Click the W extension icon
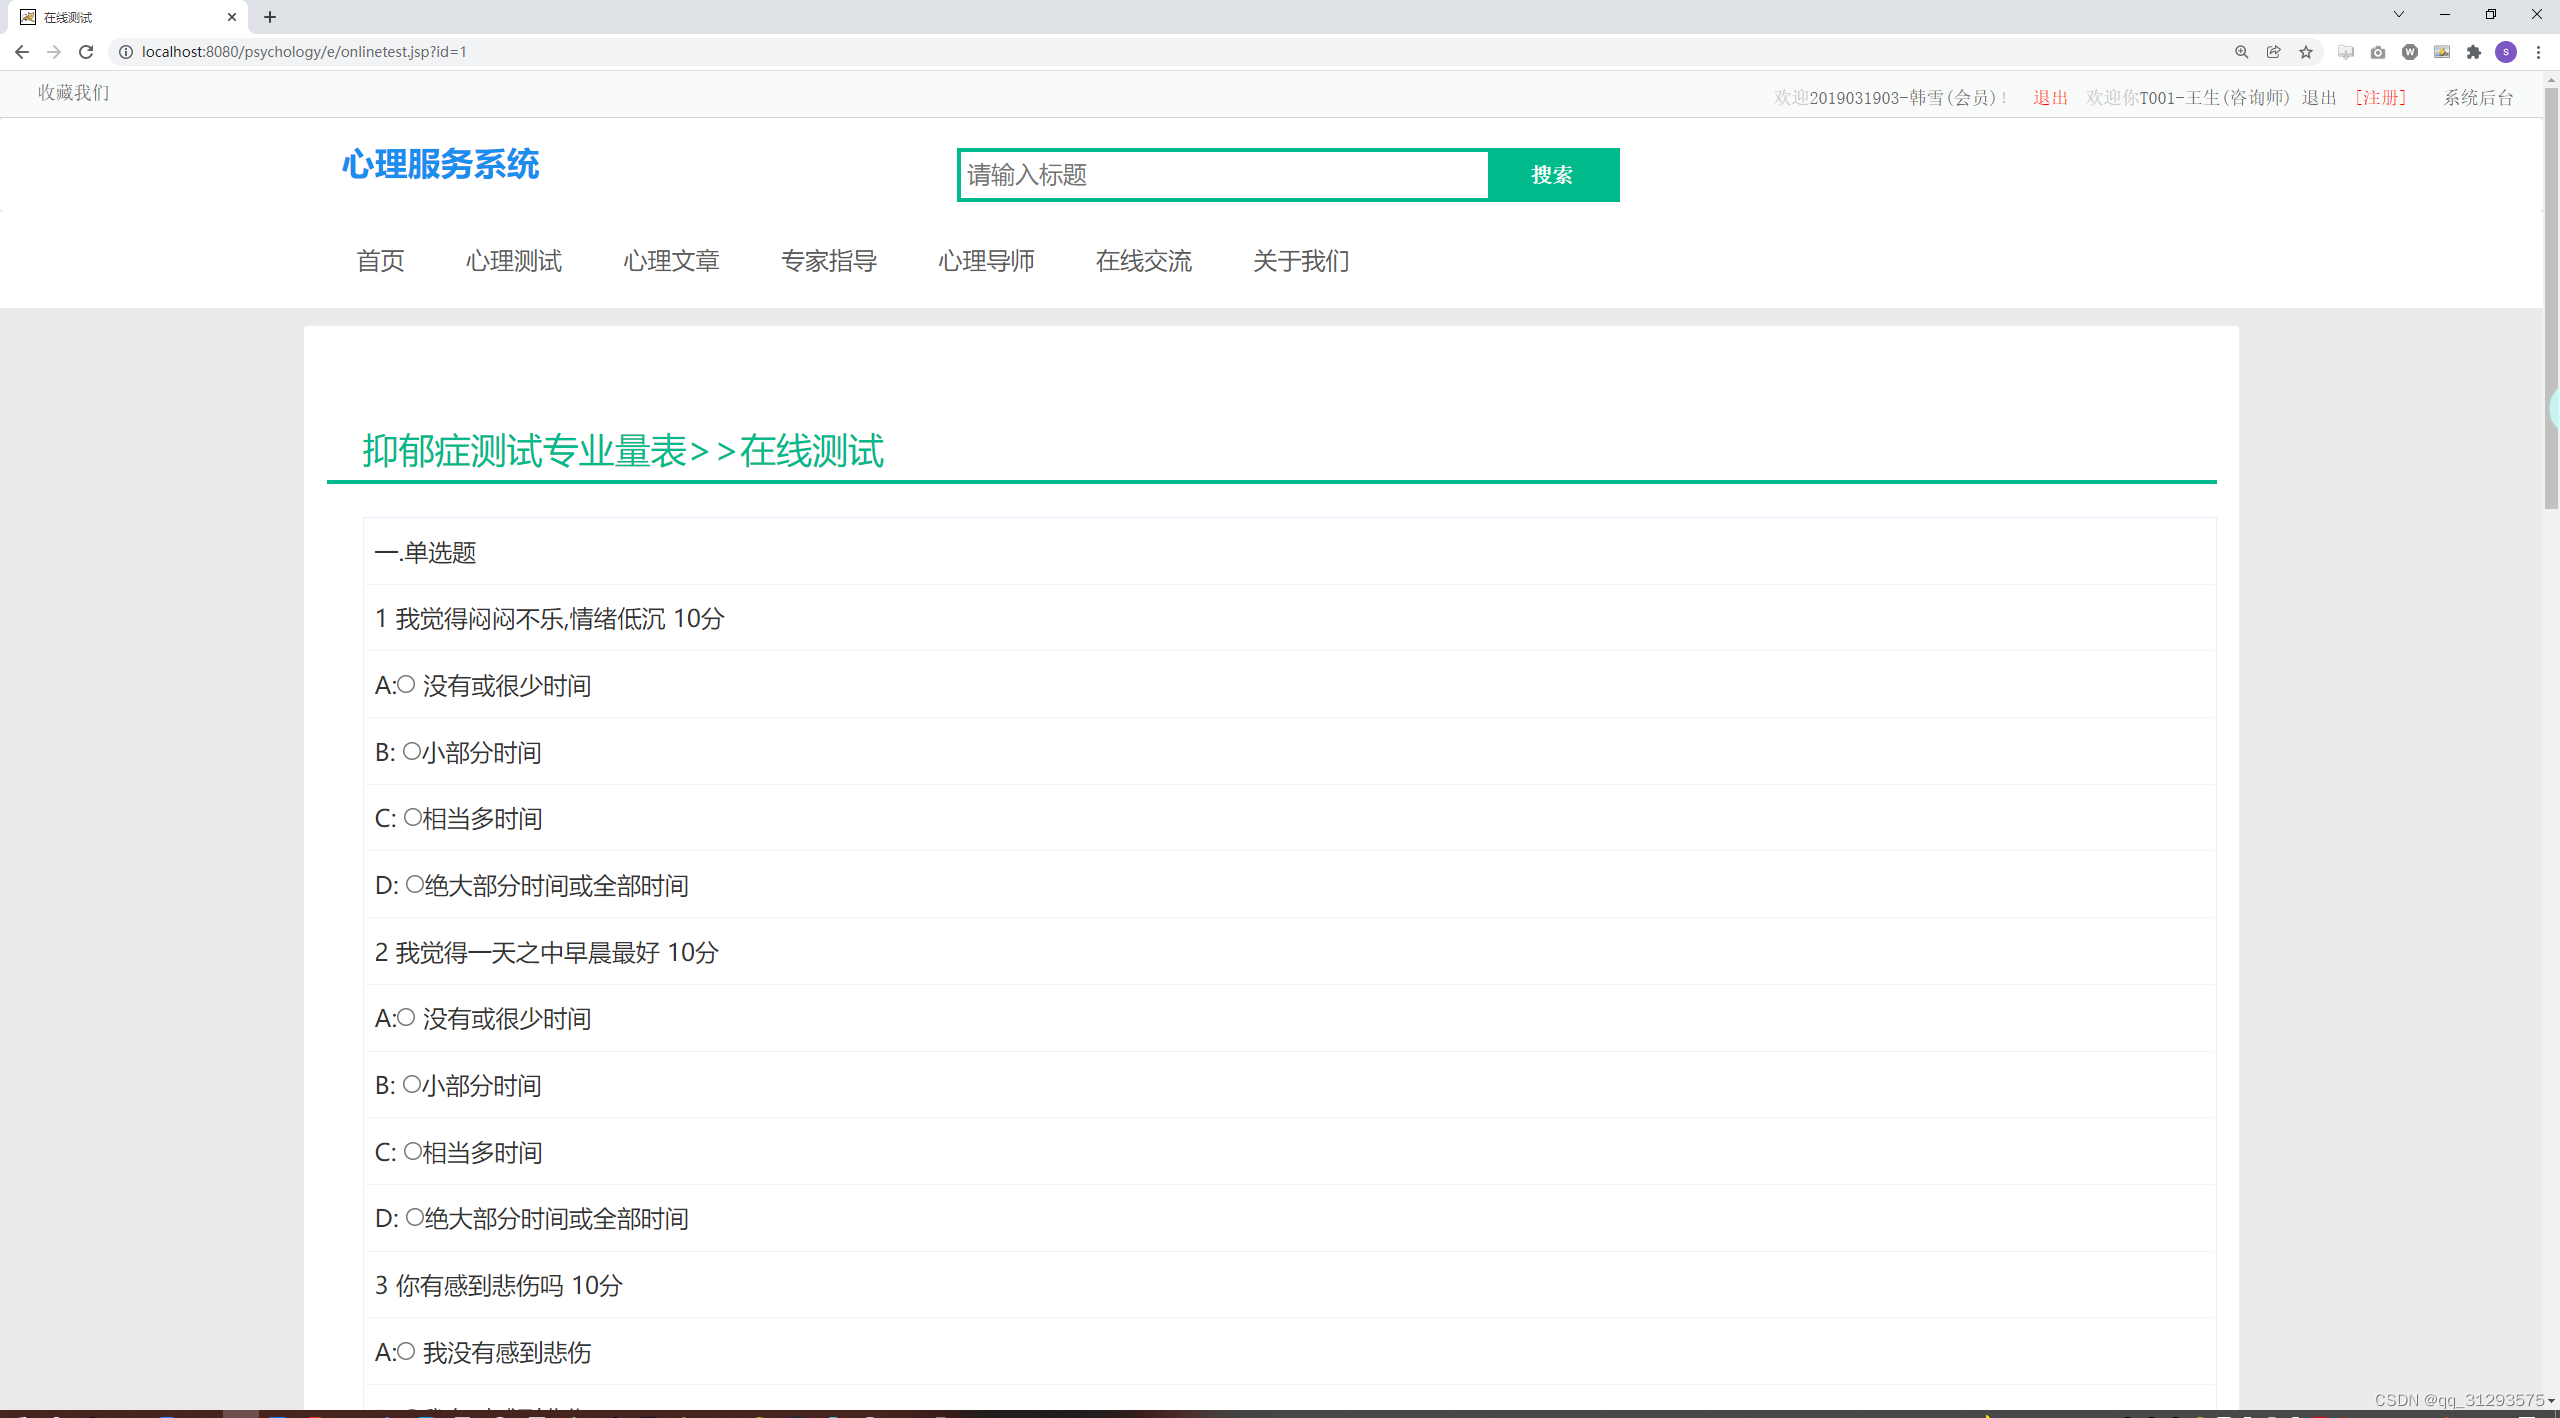The image size is (2560, 1418). [x=2410, y=52]
